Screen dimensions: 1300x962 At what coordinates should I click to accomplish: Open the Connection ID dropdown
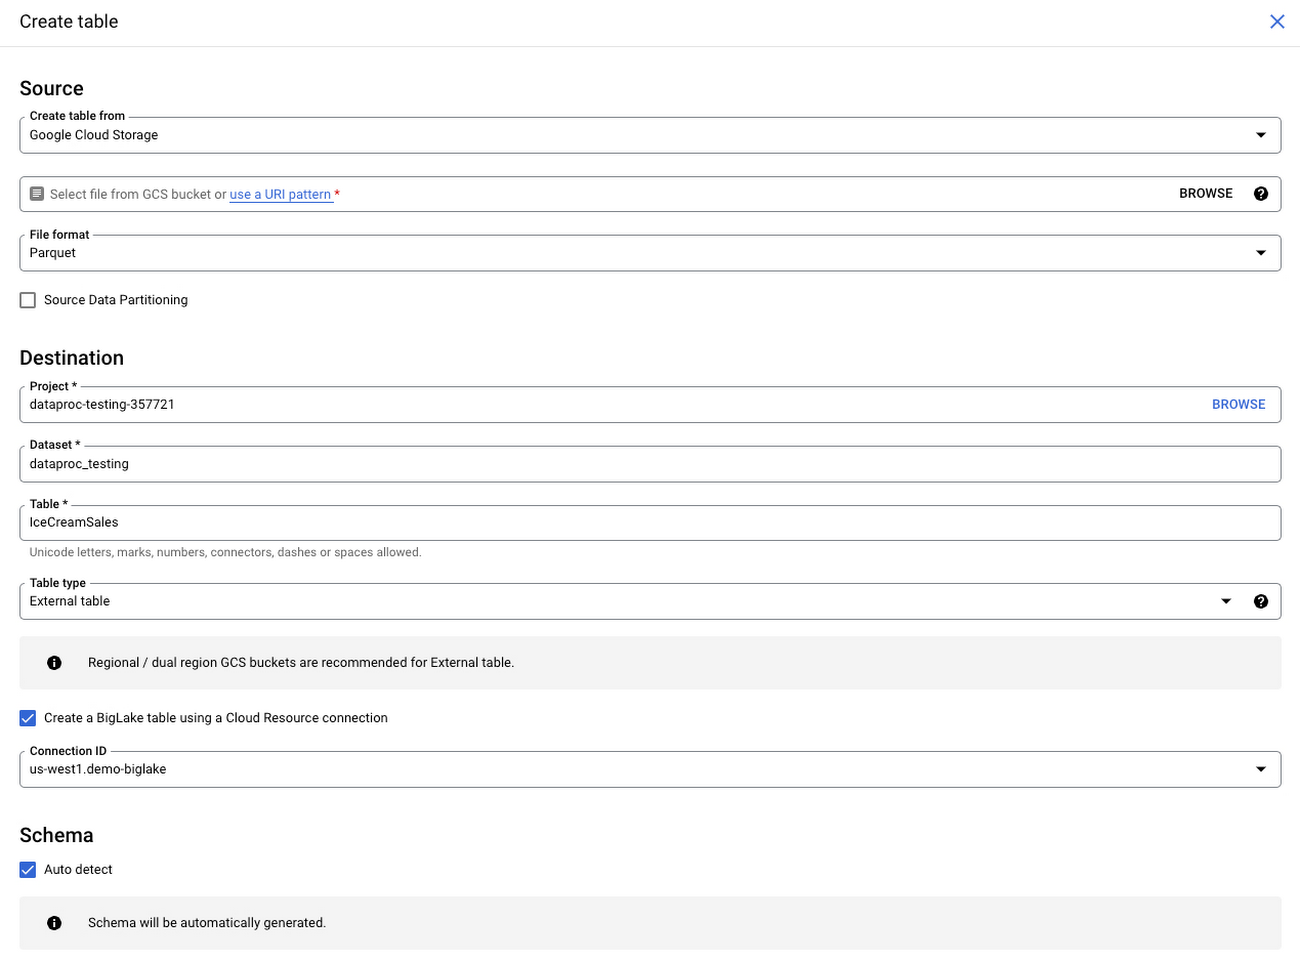point(650,769)
